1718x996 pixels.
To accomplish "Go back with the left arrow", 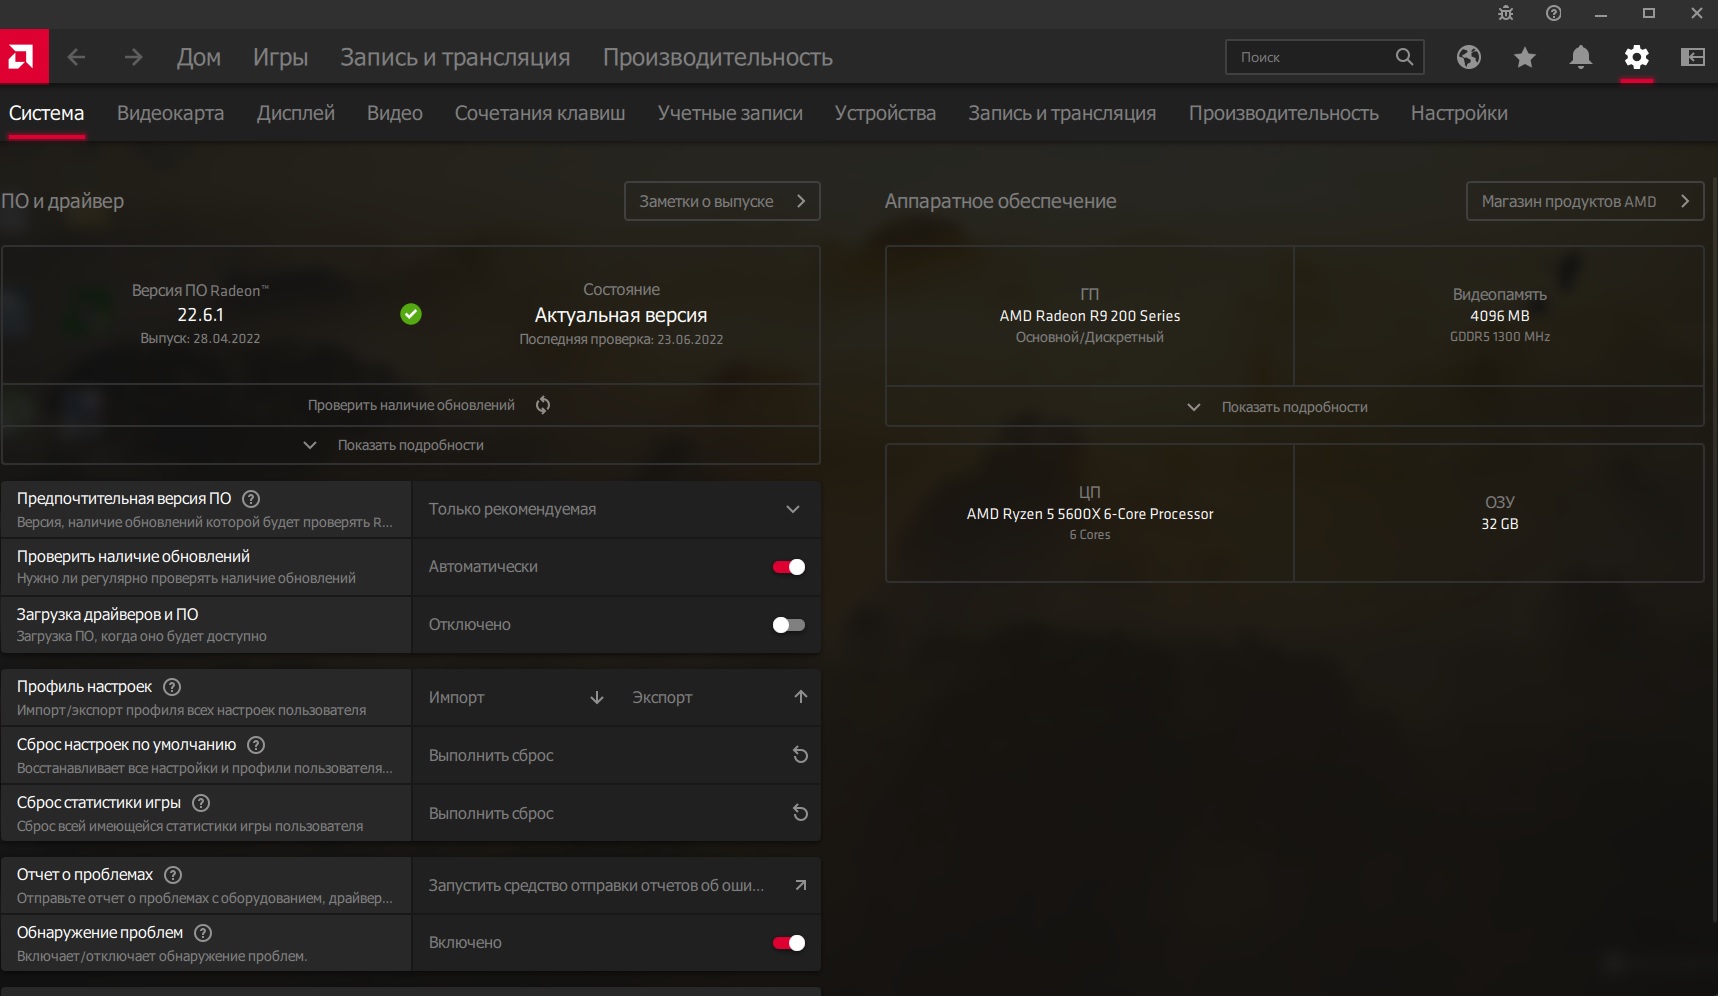I will 76,57.
